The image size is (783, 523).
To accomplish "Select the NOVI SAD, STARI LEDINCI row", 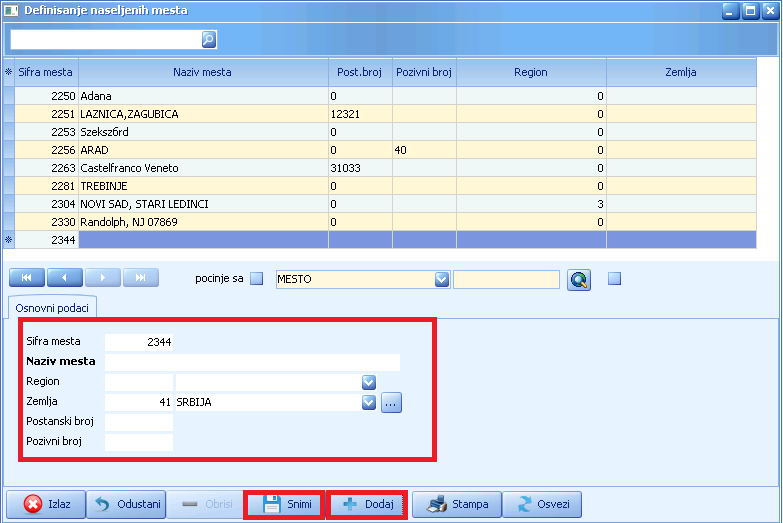I will [x=380, y=204].
